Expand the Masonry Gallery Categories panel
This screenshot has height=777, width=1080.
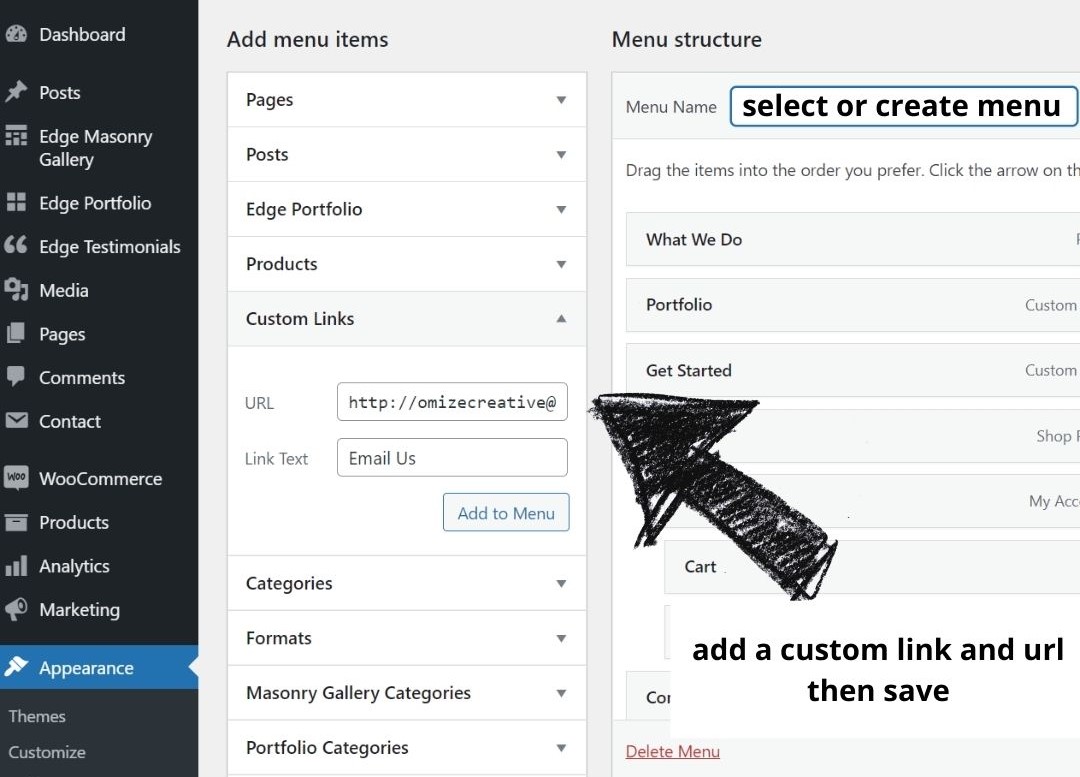point(407,693)
